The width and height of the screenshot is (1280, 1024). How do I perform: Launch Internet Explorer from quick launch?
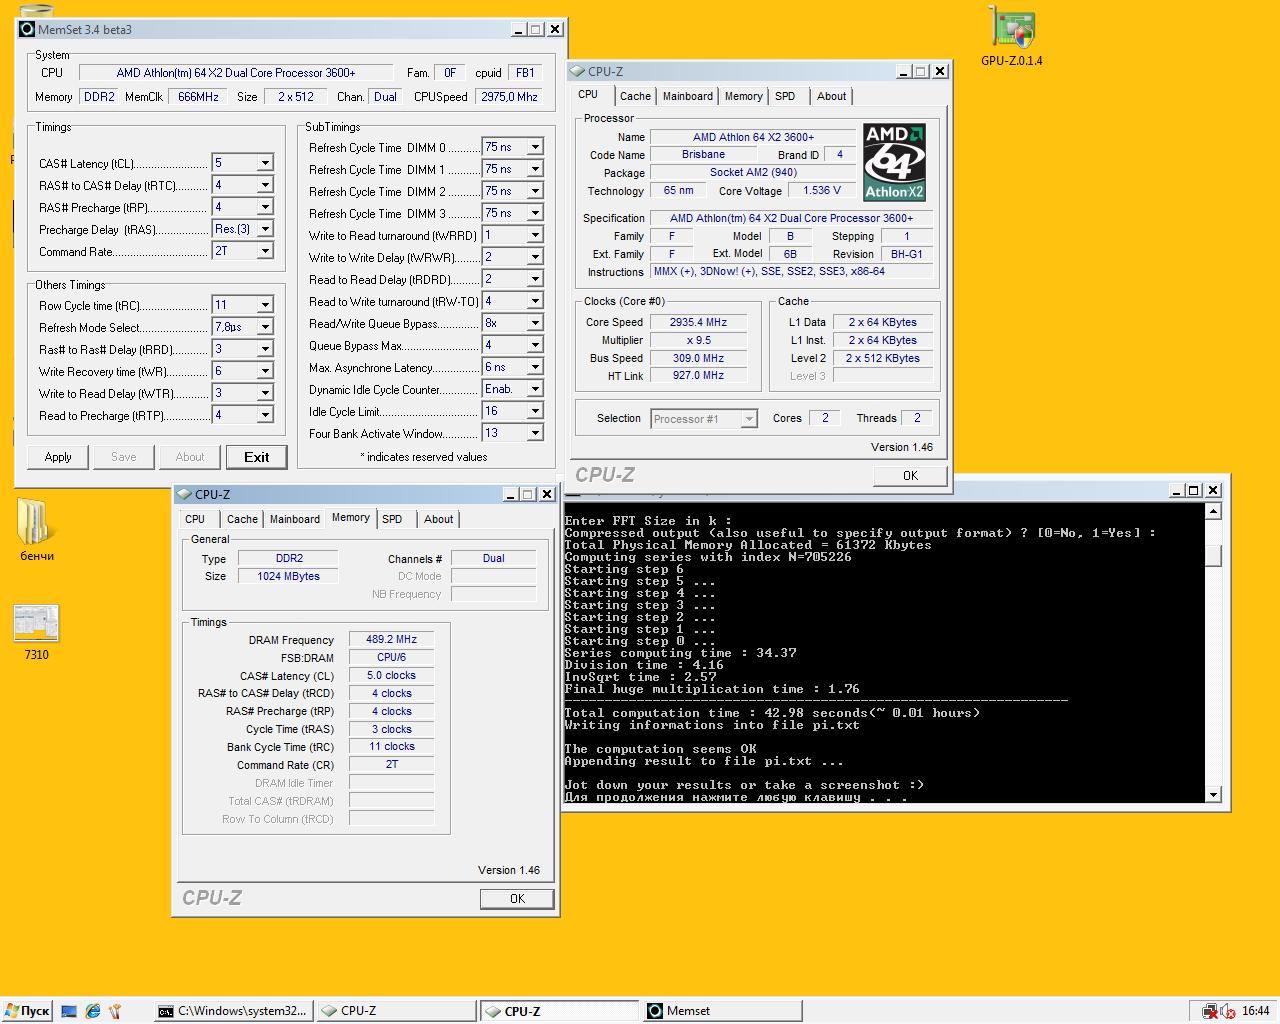[92, 1011]
